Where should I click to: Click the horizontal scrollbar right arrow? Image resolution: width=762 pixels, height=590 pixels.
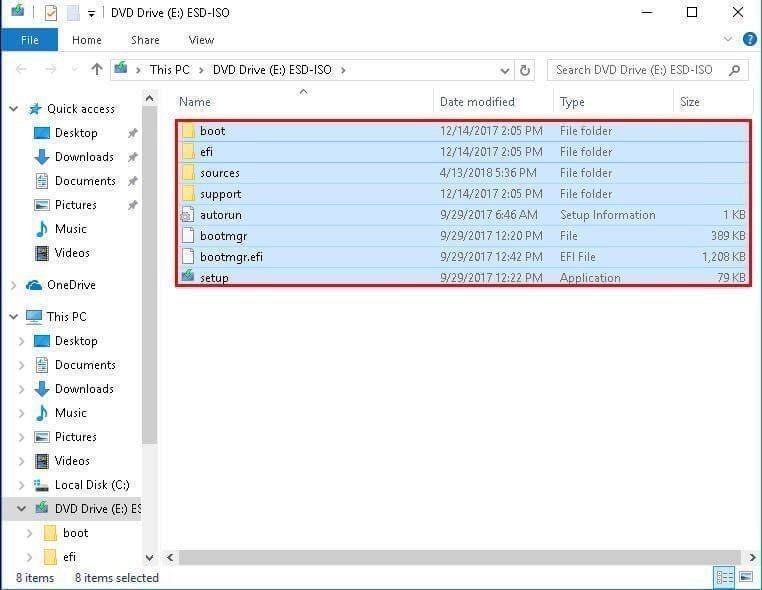coord(752,557)
